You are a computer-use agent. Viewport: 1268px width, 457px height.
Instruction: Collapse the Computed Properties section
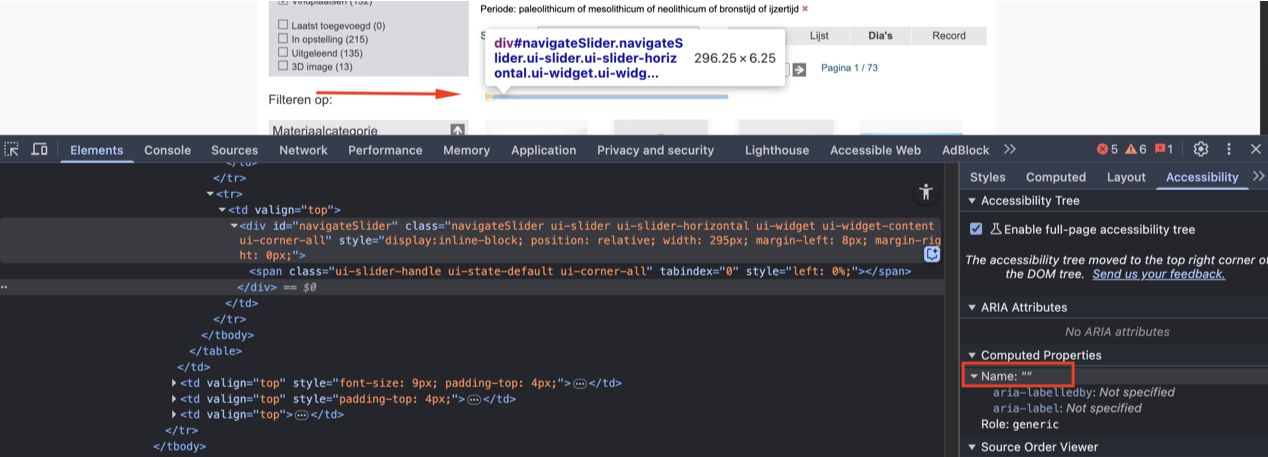point(972,356)
